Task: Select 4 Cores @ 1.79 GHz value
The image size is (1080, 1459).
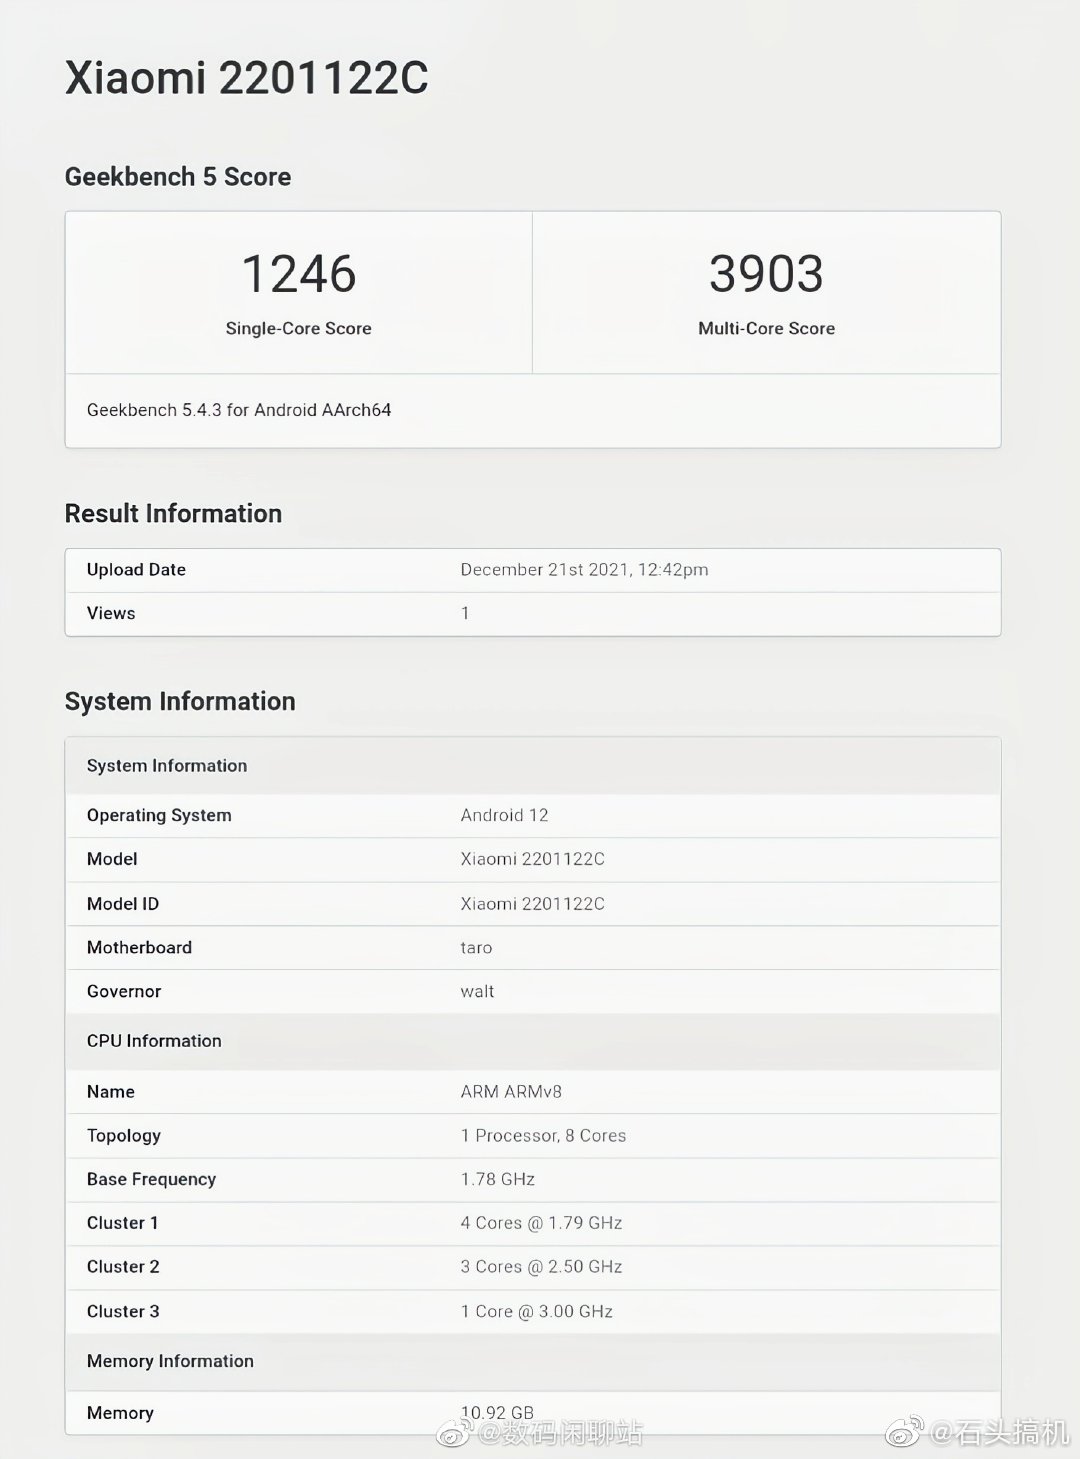Action: (541, 1224)
